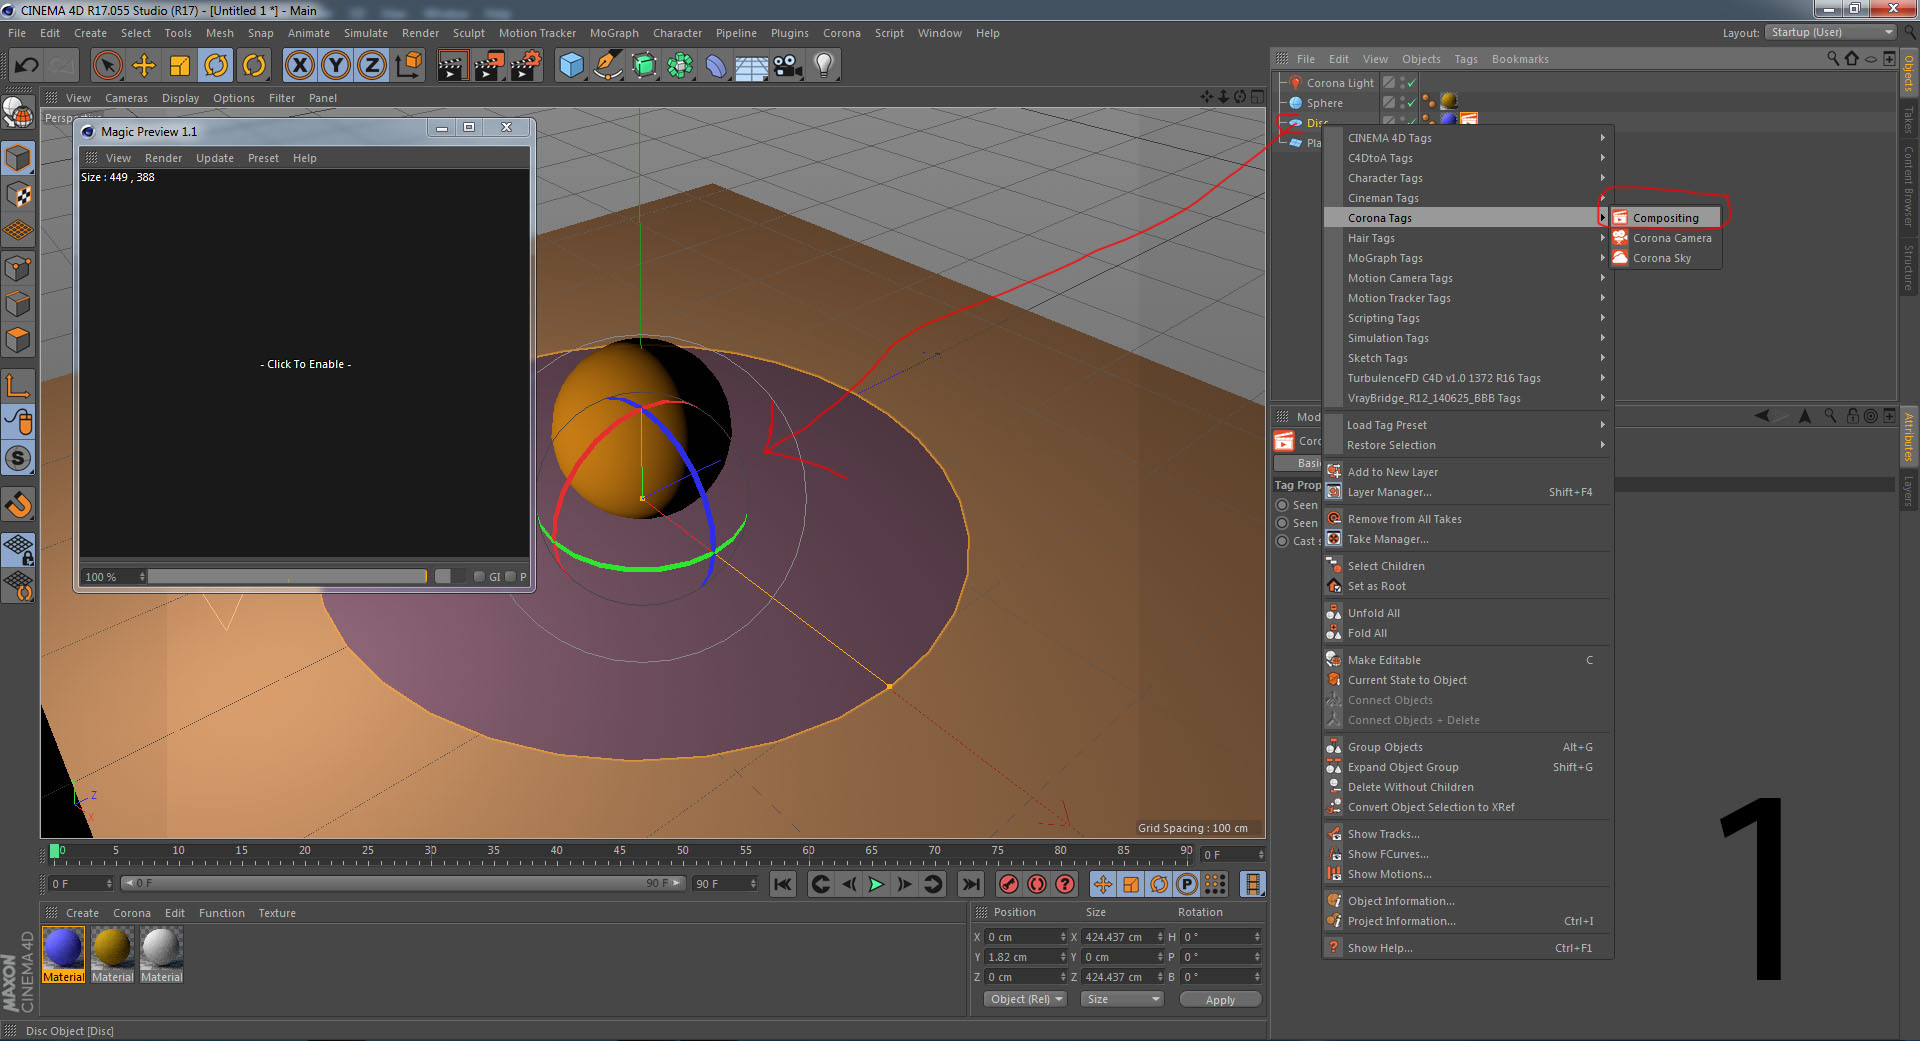The image size is (1920, 1041).
Task: Toggle P checkbox in Magic Preview
Action: click(x=510, y=576)
